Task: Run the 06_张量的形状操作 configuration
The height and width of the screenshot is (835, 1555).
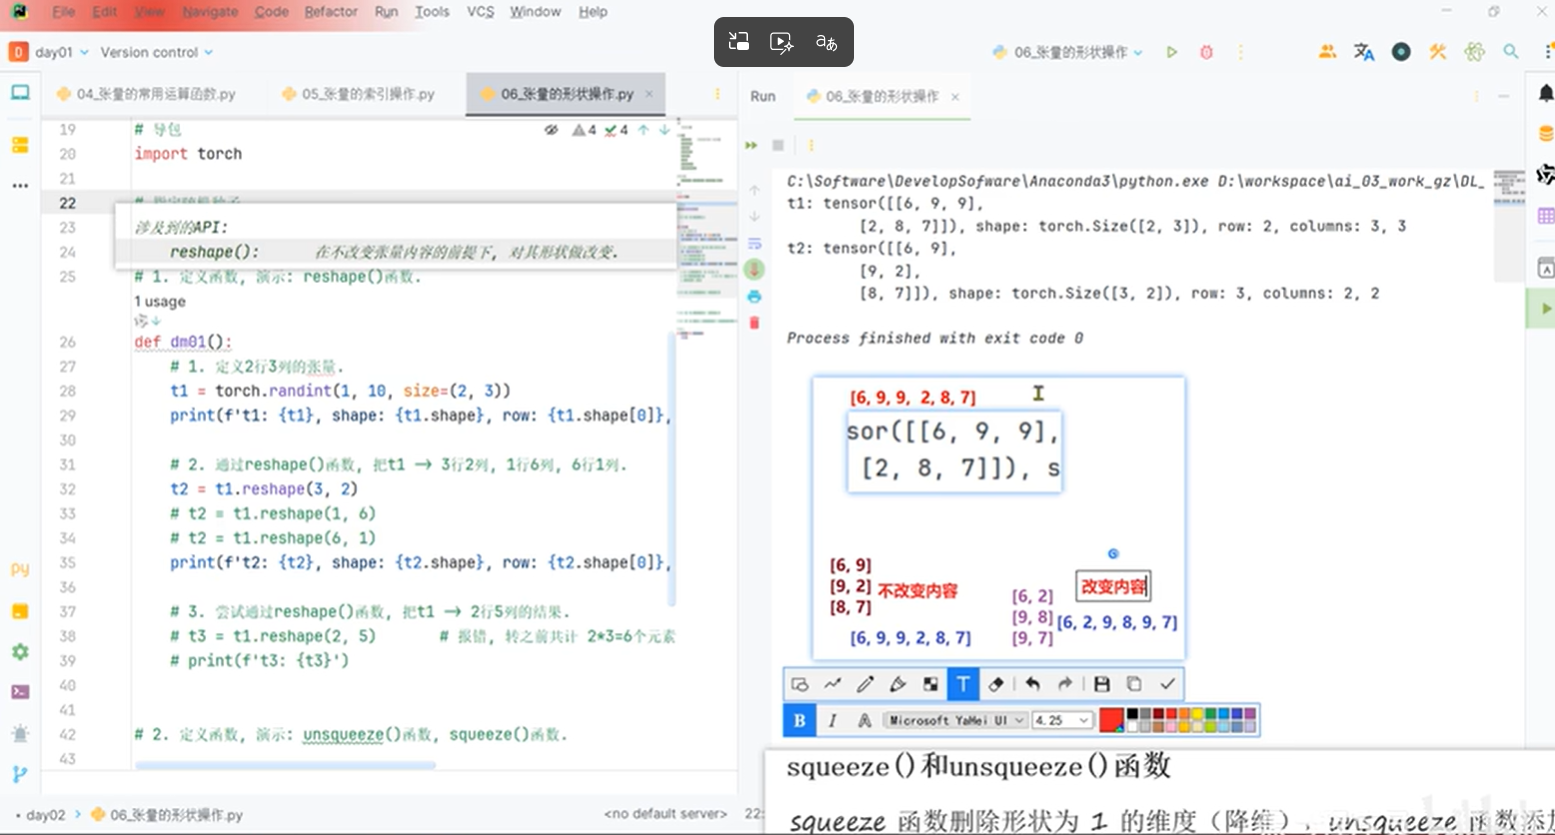Action: pos(1172,52)
